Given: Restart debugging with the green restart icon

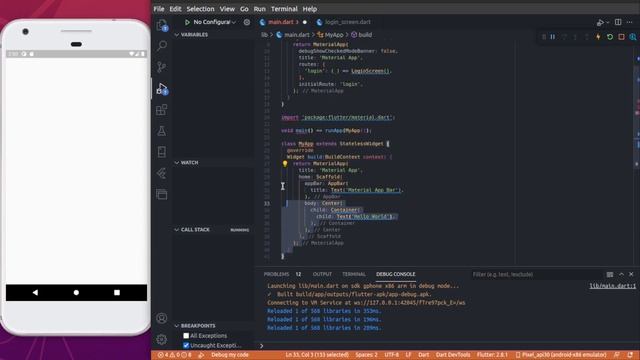Looking at the screenshot, I should [610, 37].
